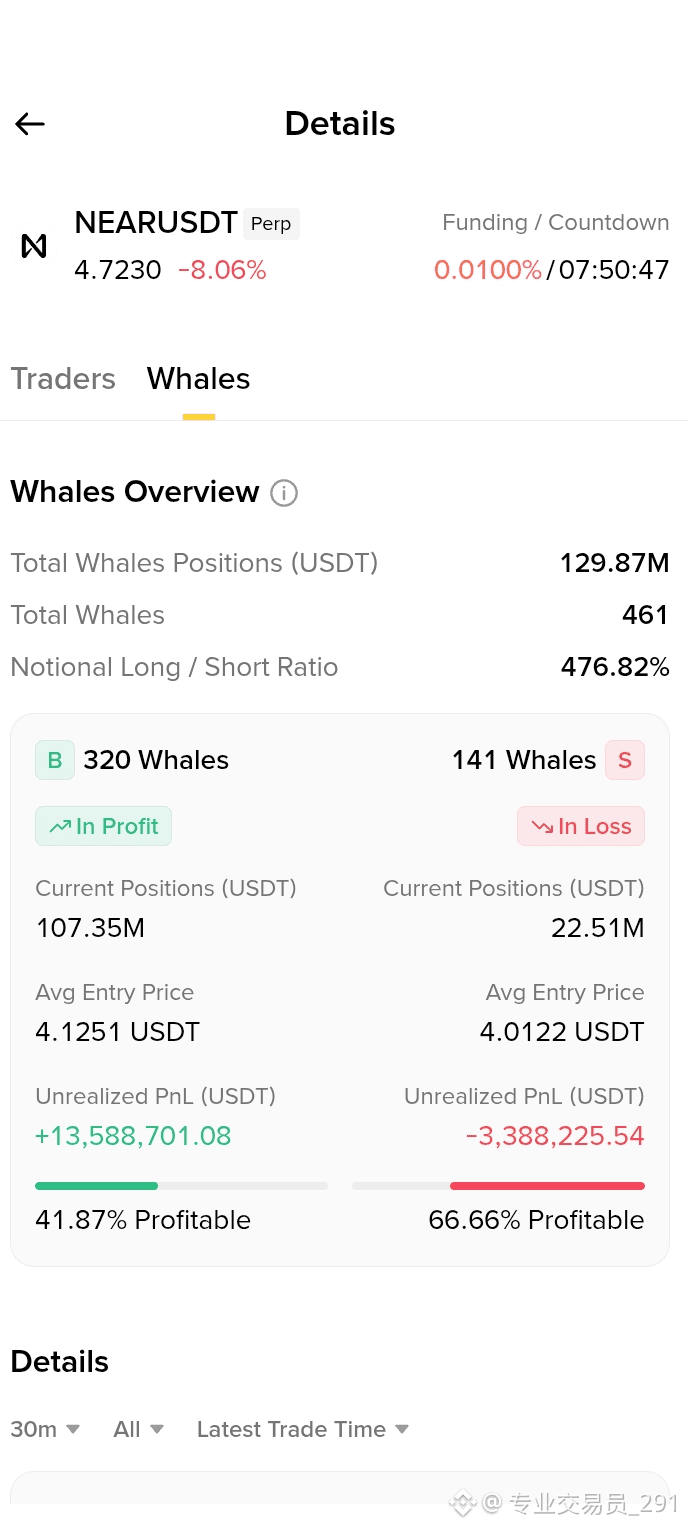Viewport: 688px width, 1529px height.
Task: Click the green 41.87% profitable progress bar
Action: click(x=181, y=1186)
